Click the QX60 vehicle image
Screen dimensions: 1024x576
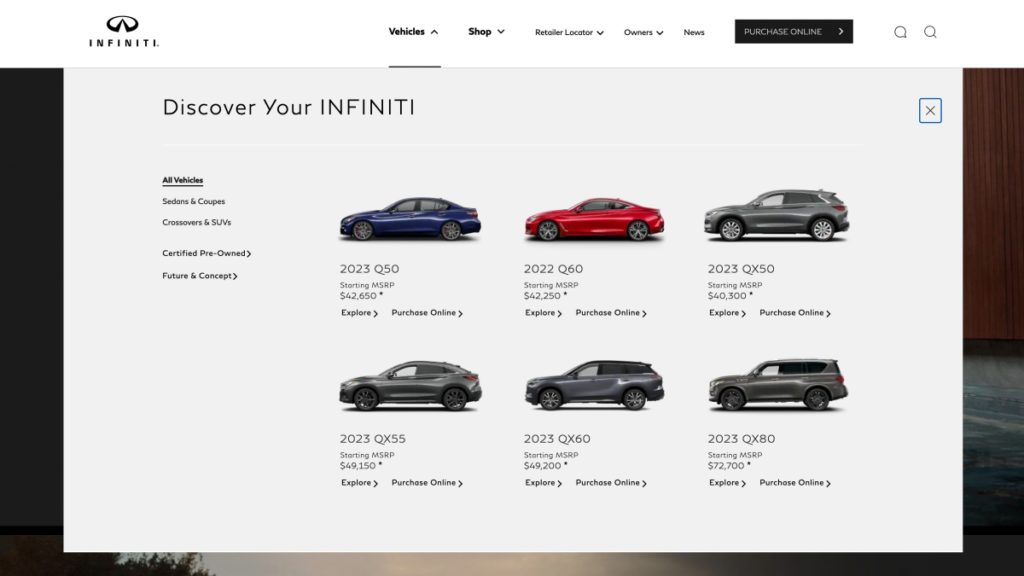[594, 385]
